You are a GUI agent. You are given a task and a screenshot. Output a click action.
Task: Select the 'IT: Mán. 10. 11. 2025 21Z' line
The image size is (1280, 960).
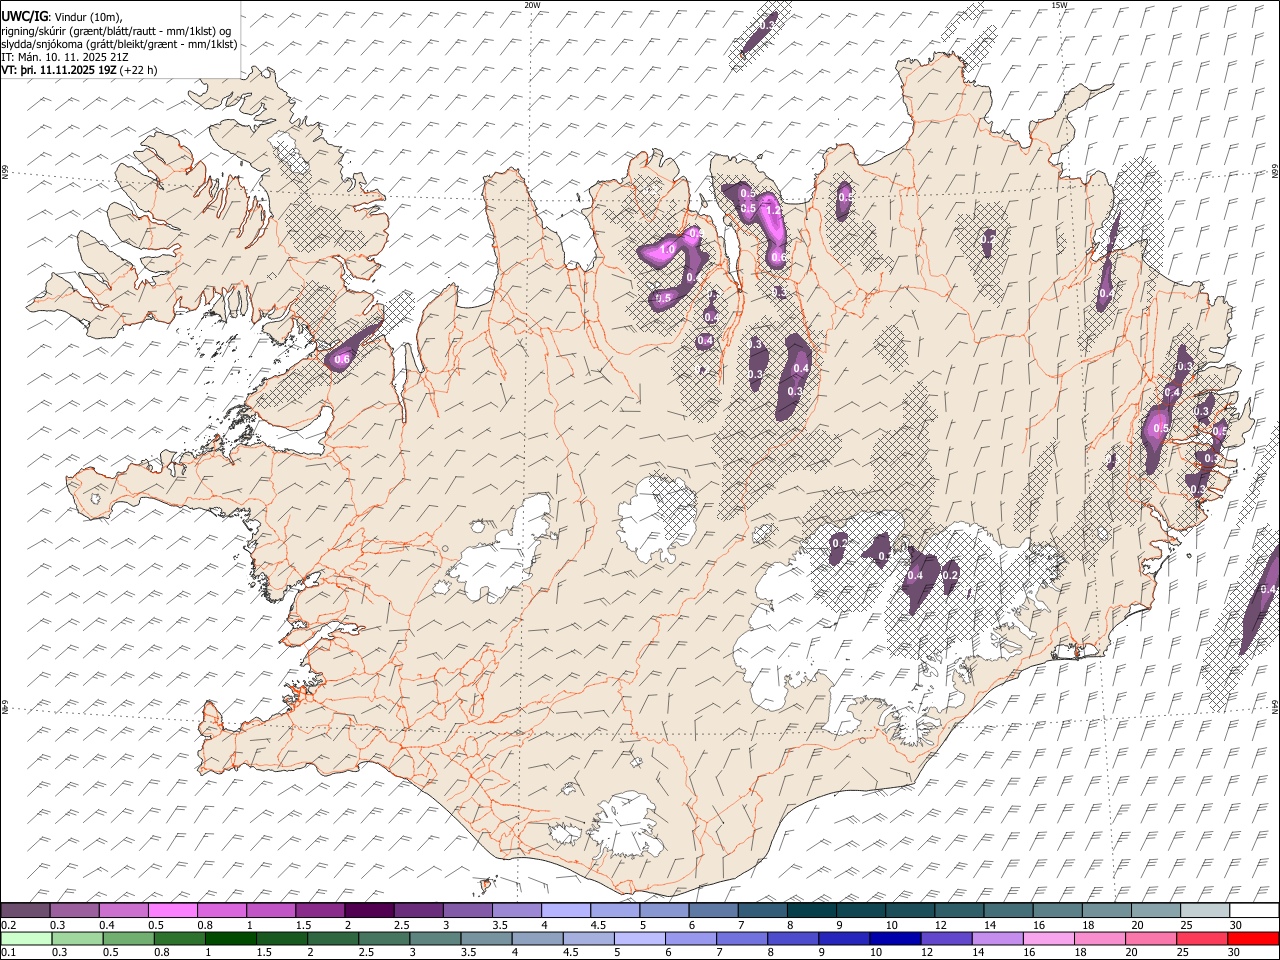coord(65,57)
